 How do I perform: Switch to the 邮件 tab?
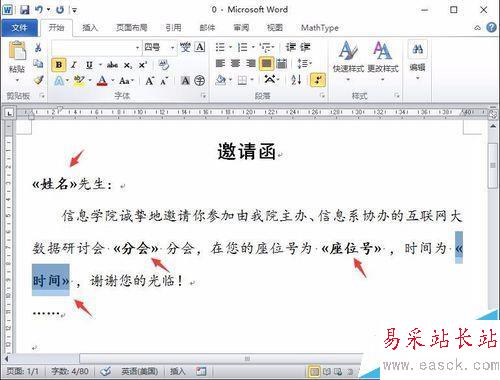coord(207,28)
